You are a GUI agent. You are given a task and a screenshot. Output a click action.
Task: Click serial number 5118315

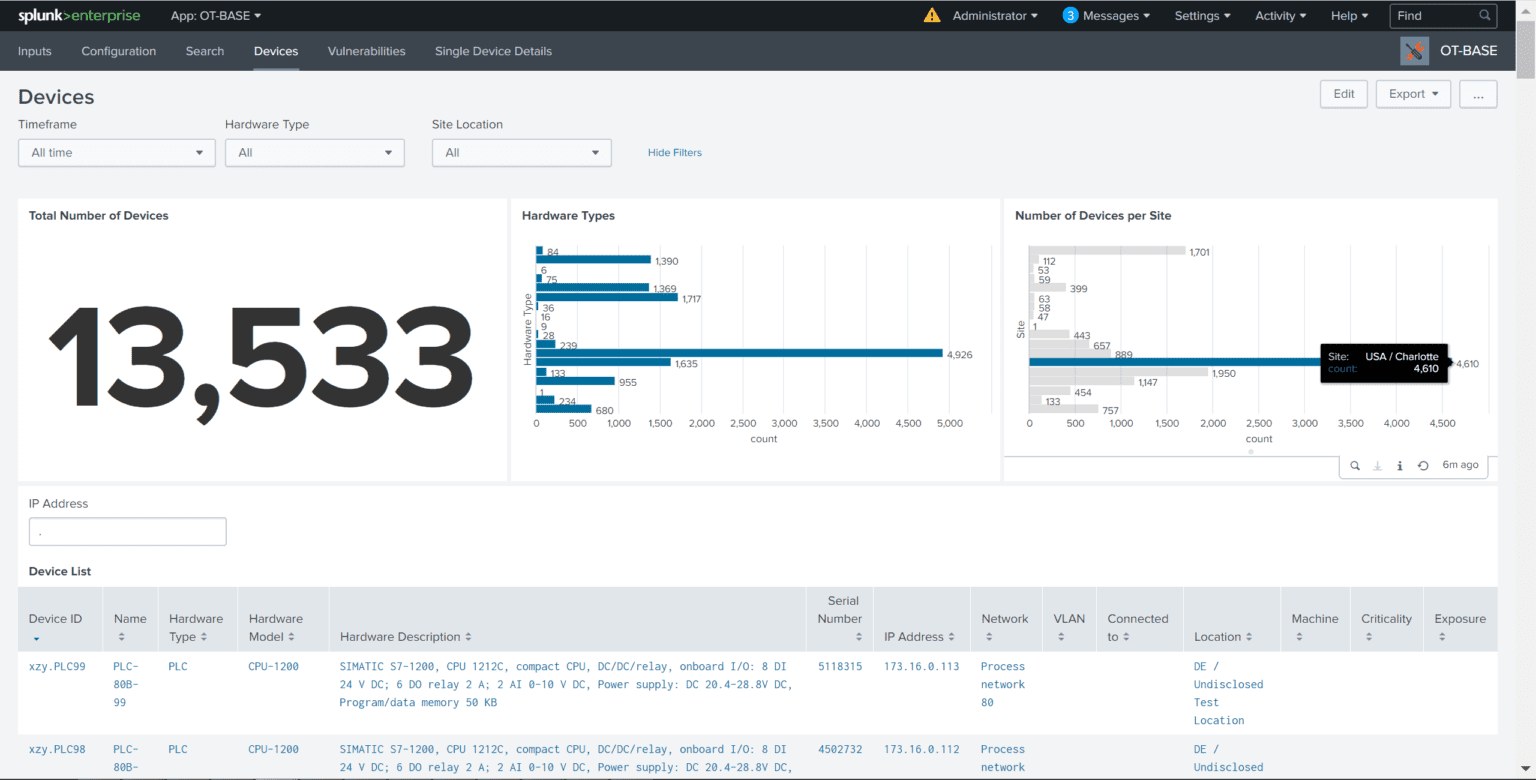[x=840, y=666]
